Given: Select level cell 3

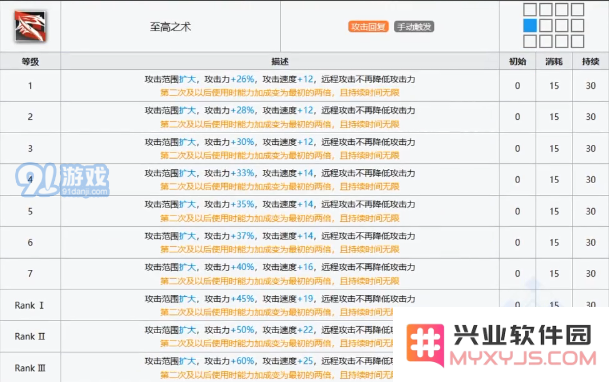Looking at the screenshot, I should click(30, 148).
